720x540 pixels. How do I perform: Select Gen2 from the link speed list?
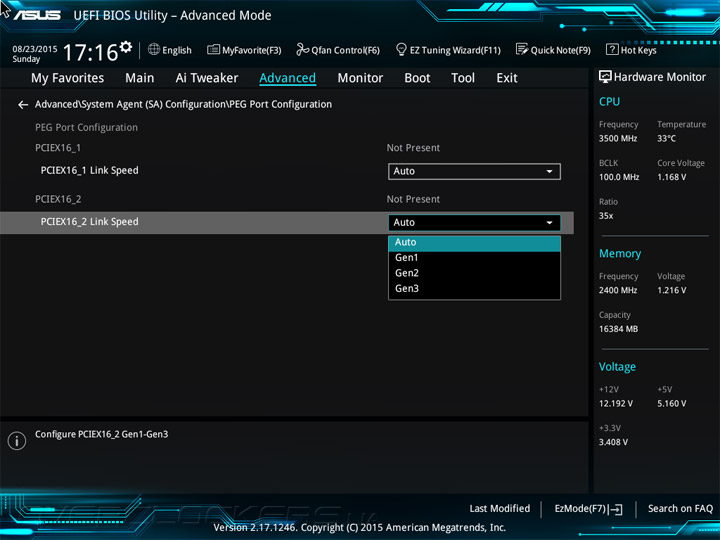pos(474,273)
